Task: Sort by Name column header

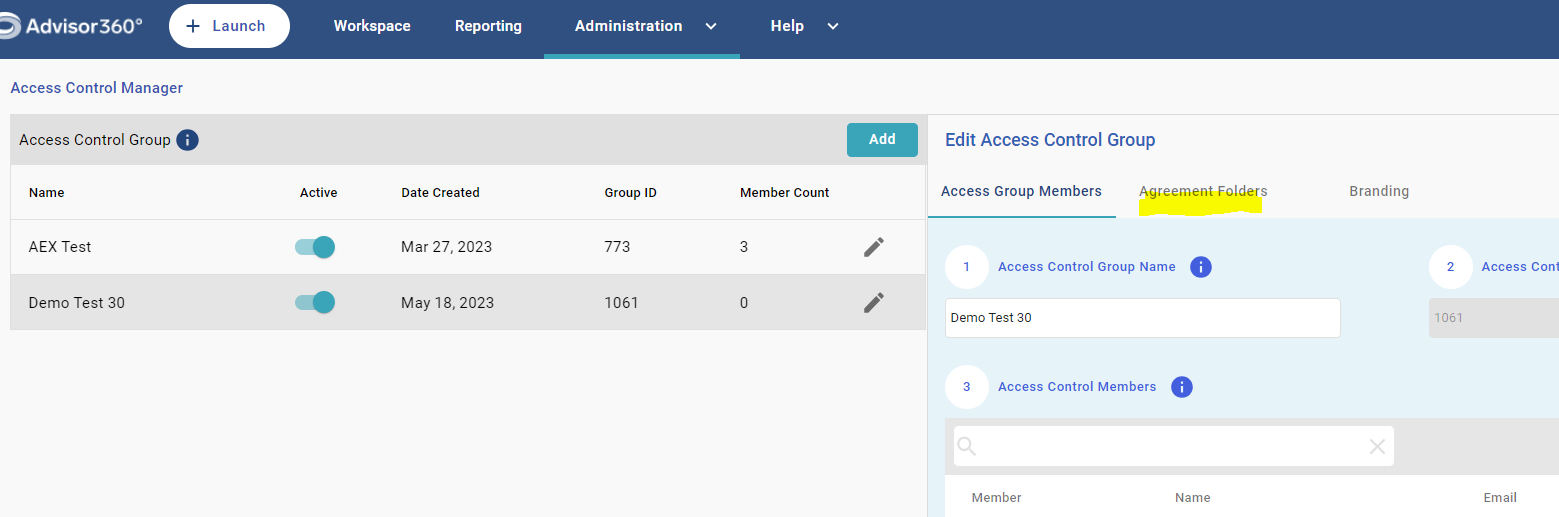Action: (46, 193)
